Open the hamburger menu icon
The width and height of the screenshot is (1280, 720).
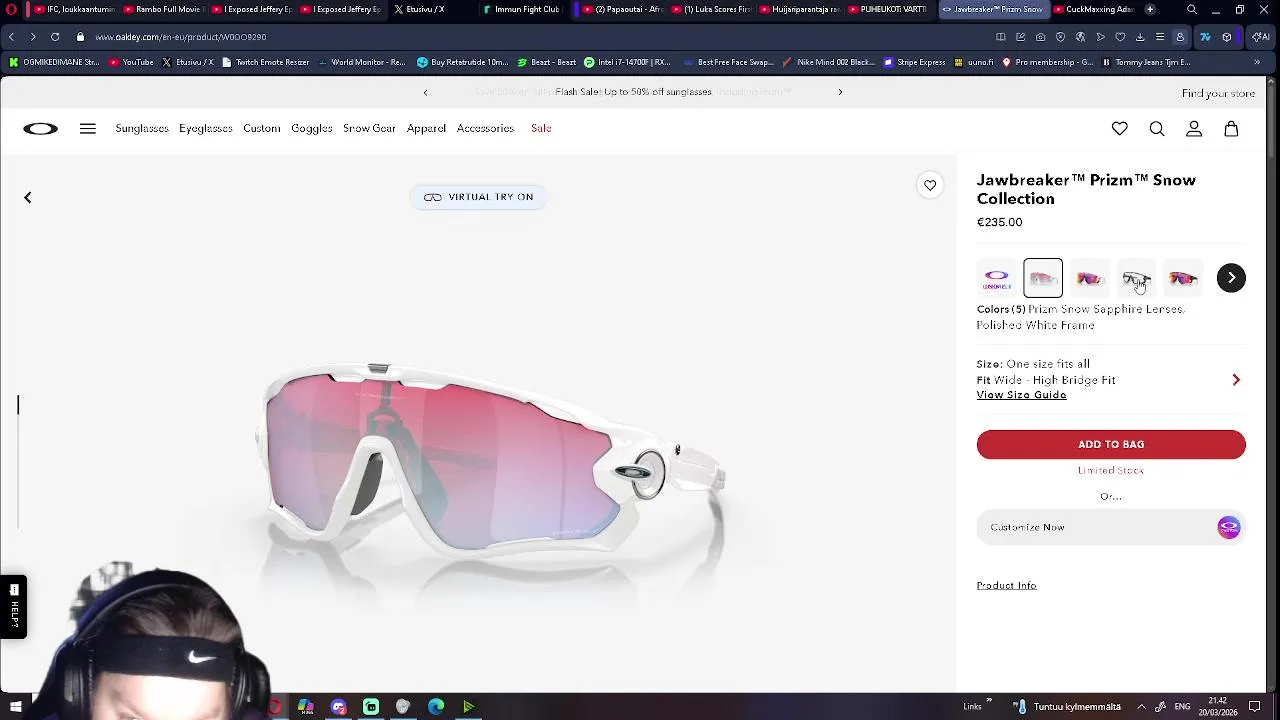click(88, 128)
